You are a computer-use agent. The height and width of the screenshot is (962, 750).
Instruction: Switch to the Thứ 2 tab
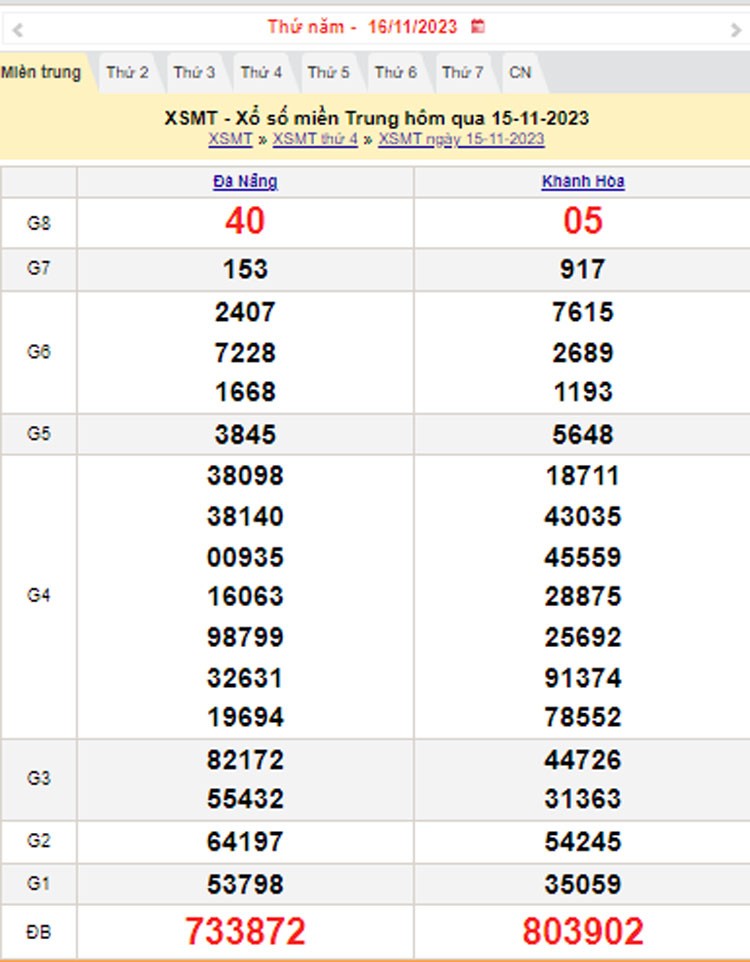[127, 72]
